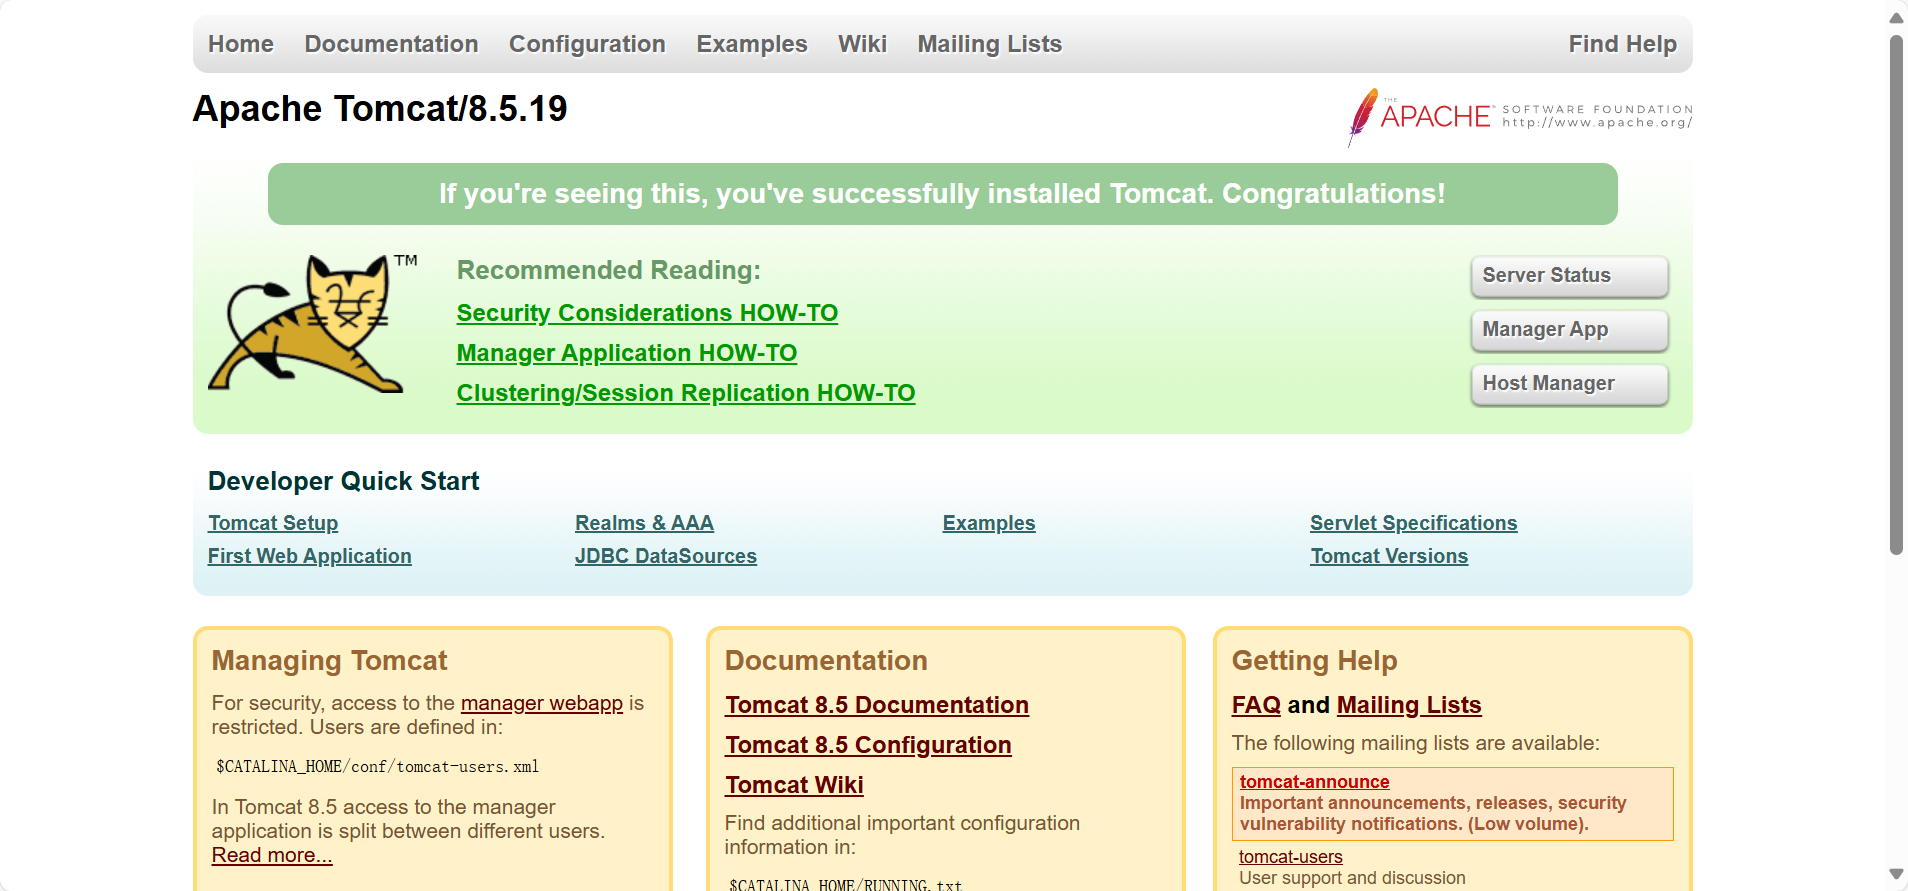Click the Managing Tomcat heading
This screenshot has height=891, width=1908.
(x=329, y=661)
